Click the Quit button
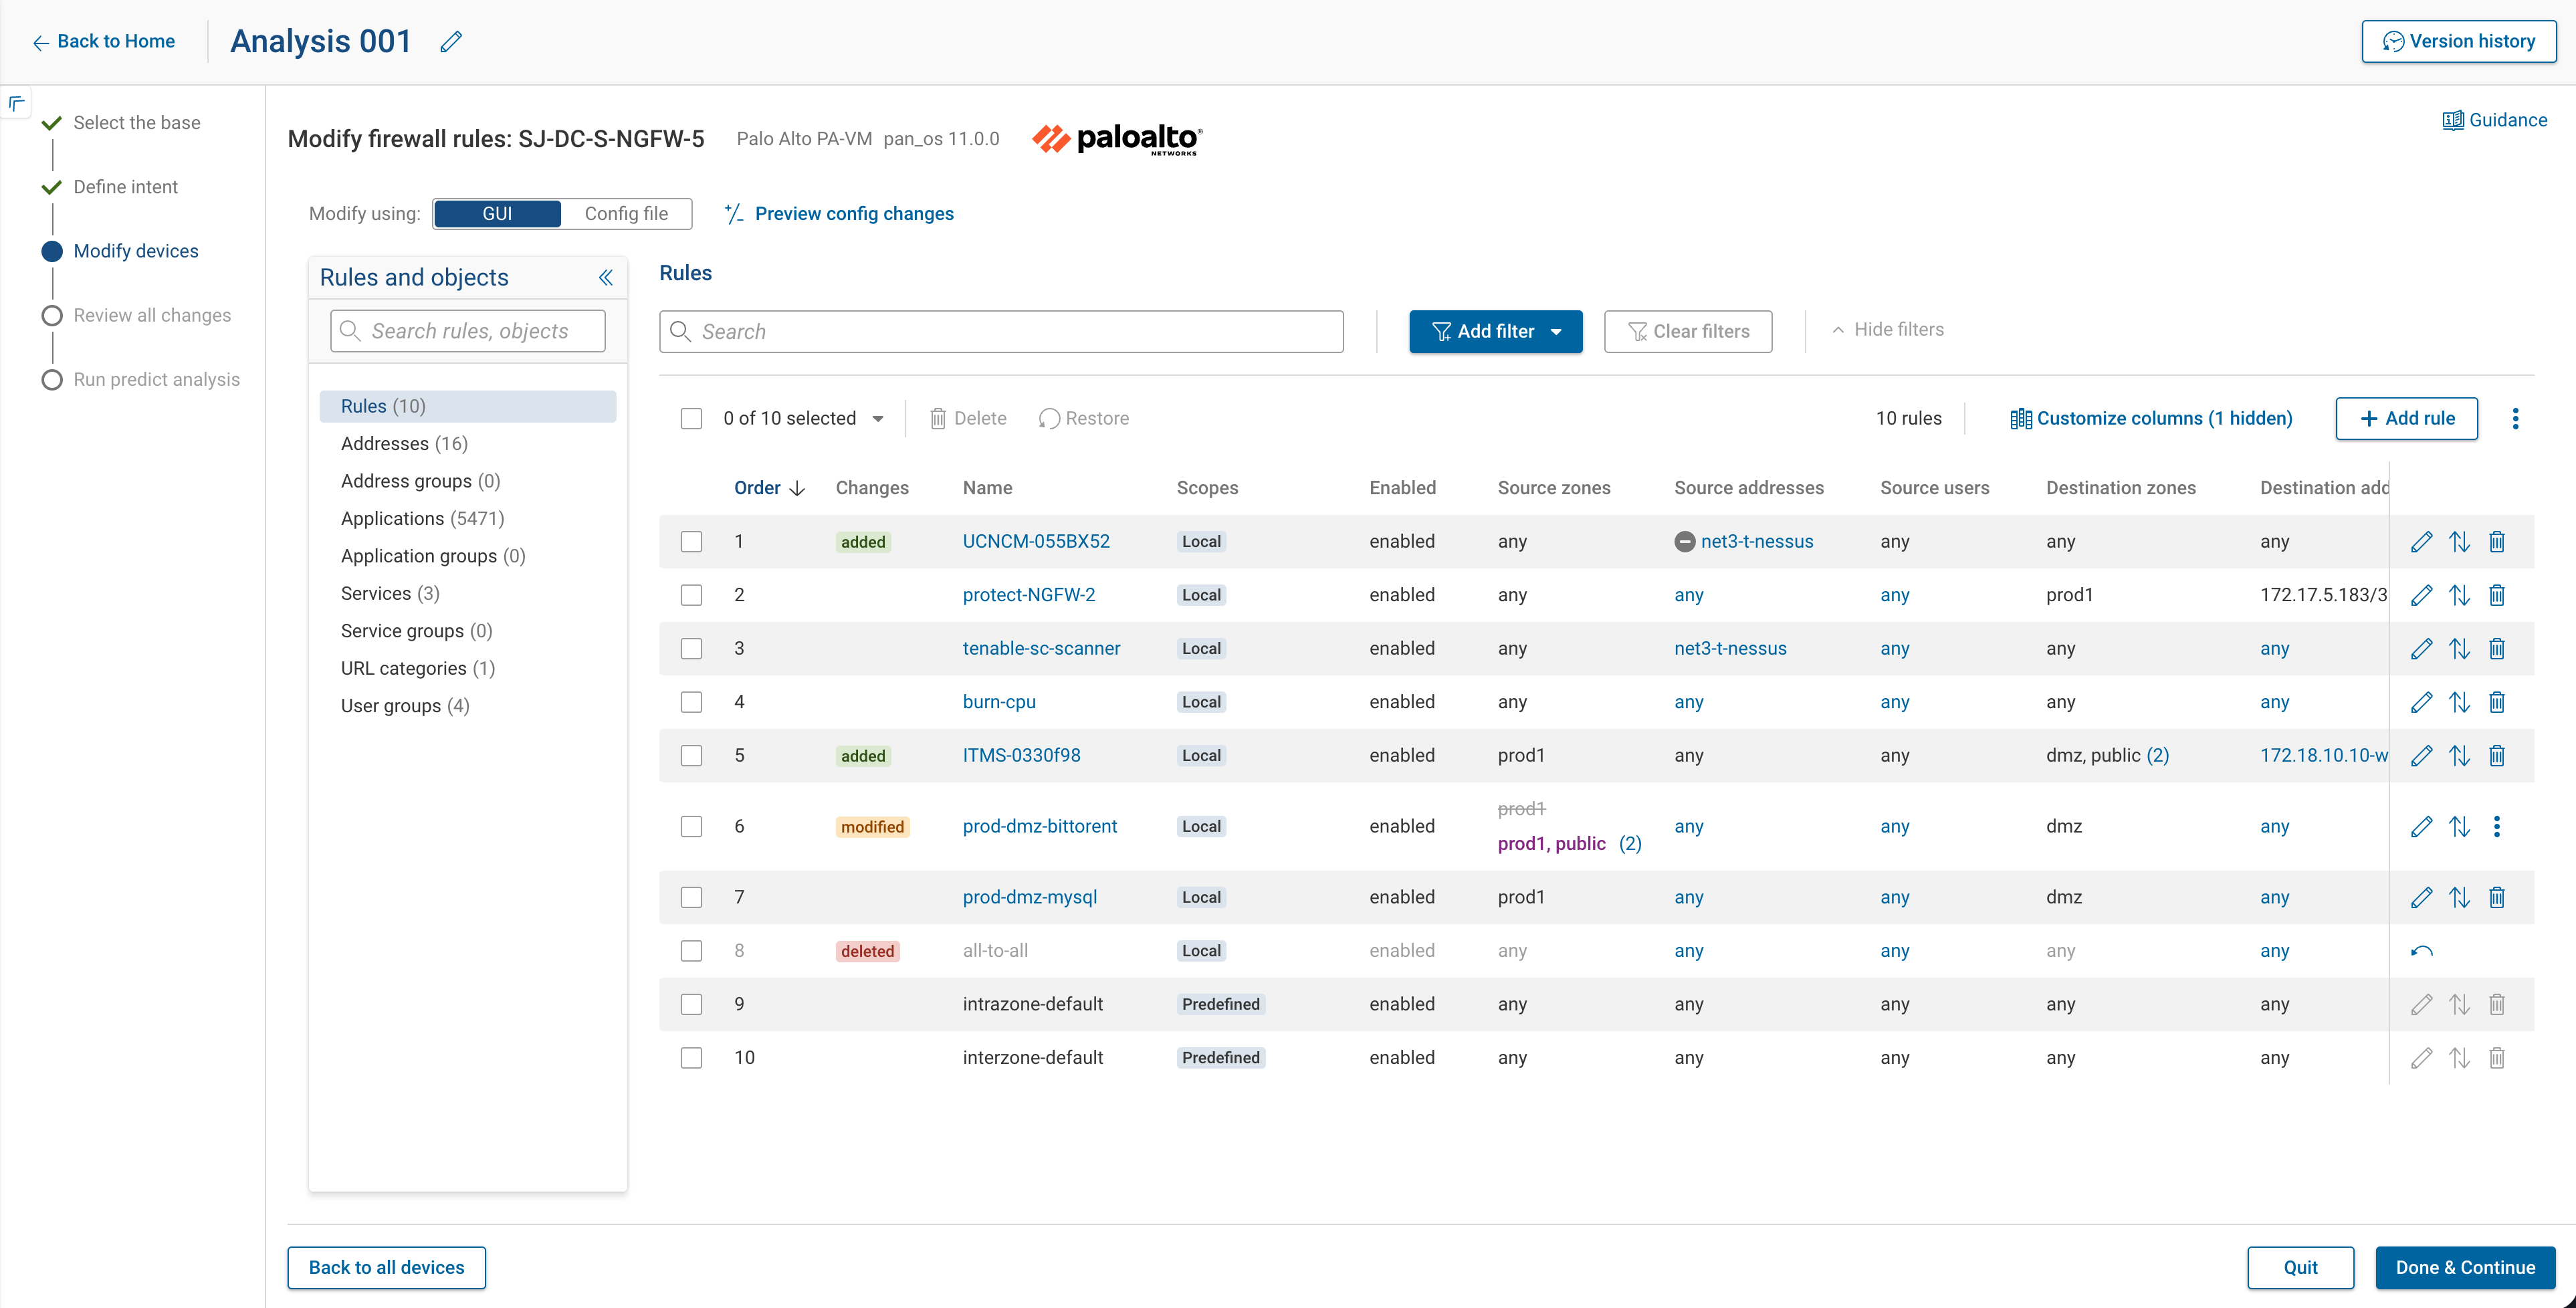This screenshot has width=2576, height=1308. point(2300,1267)
